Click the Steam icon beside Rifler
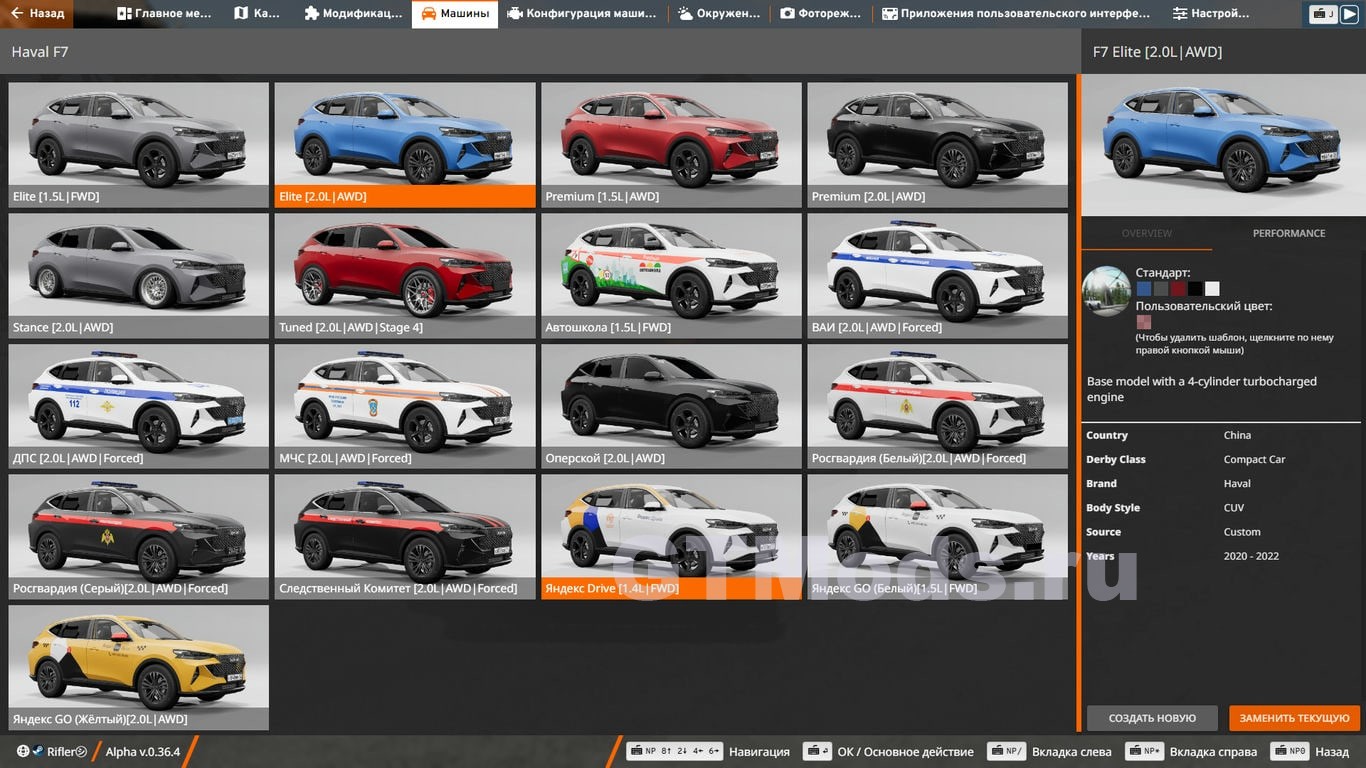 point(37,751)
